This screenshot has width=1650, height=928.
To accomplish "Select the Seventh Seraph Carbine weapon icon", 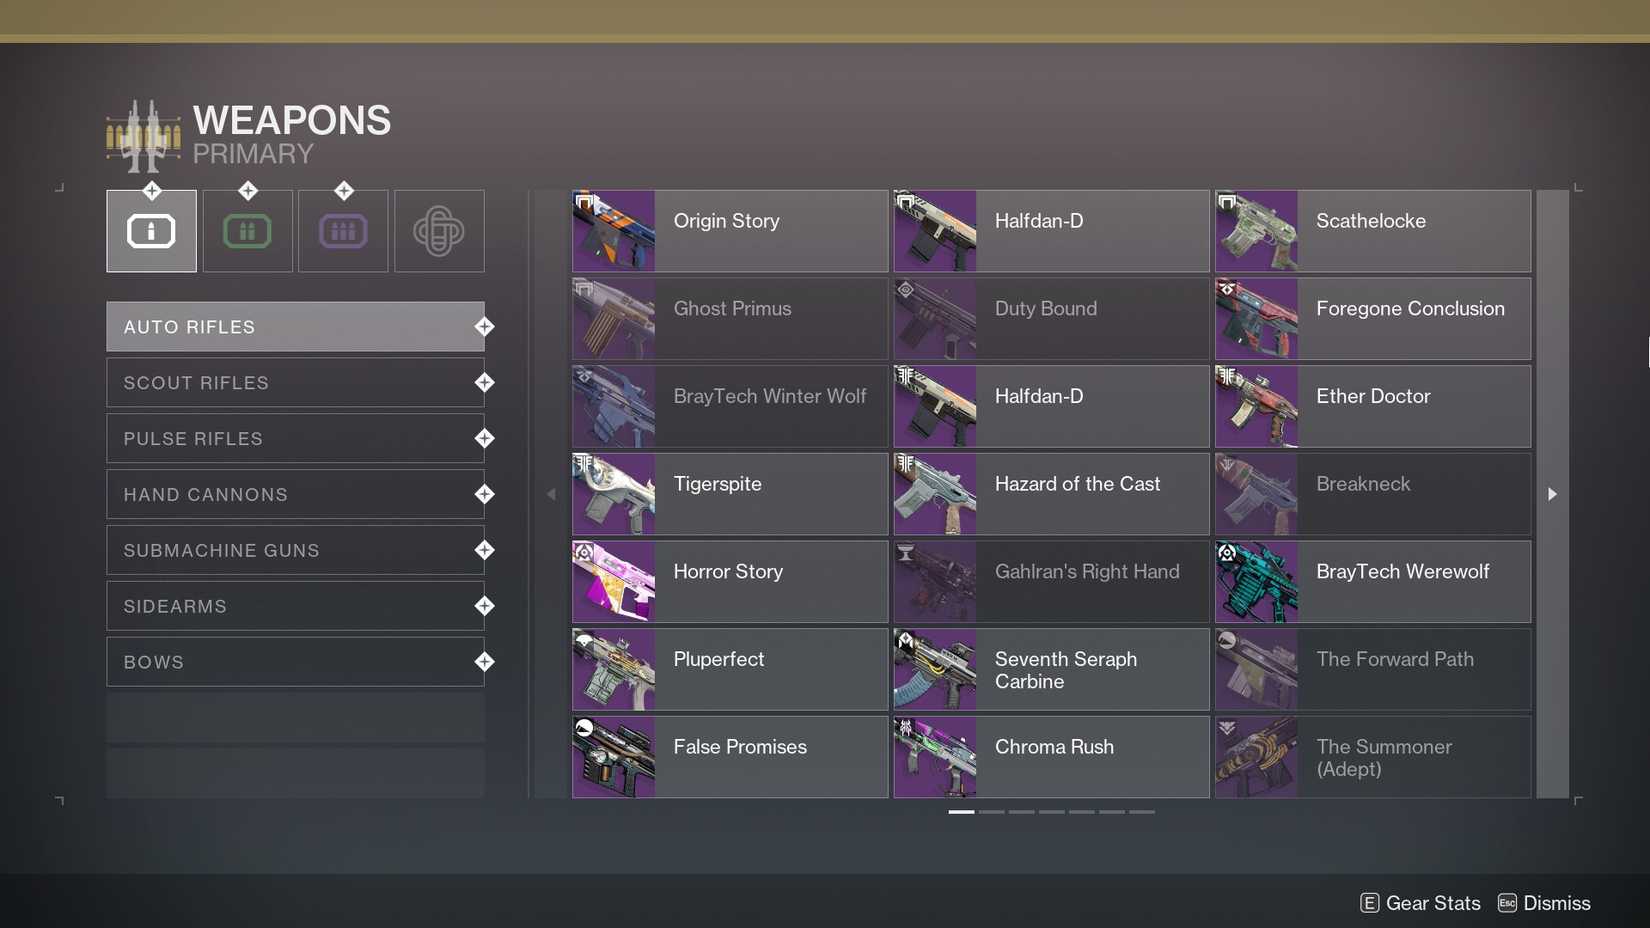I will tap(935, 669).
